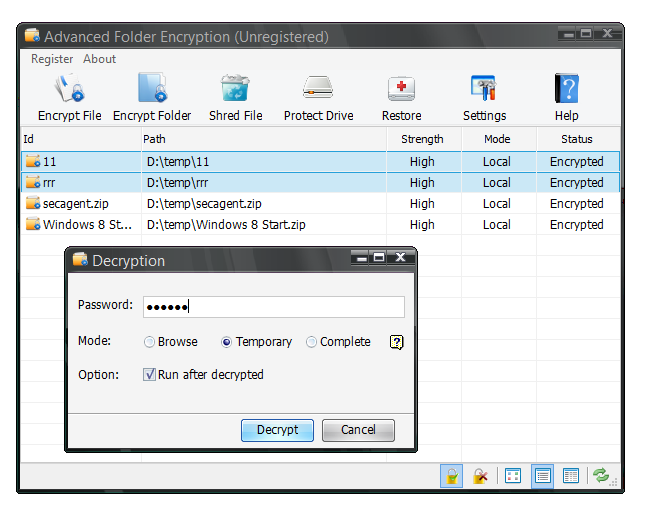Select path D:\temp\secagent.zip

tap(204, 204)
